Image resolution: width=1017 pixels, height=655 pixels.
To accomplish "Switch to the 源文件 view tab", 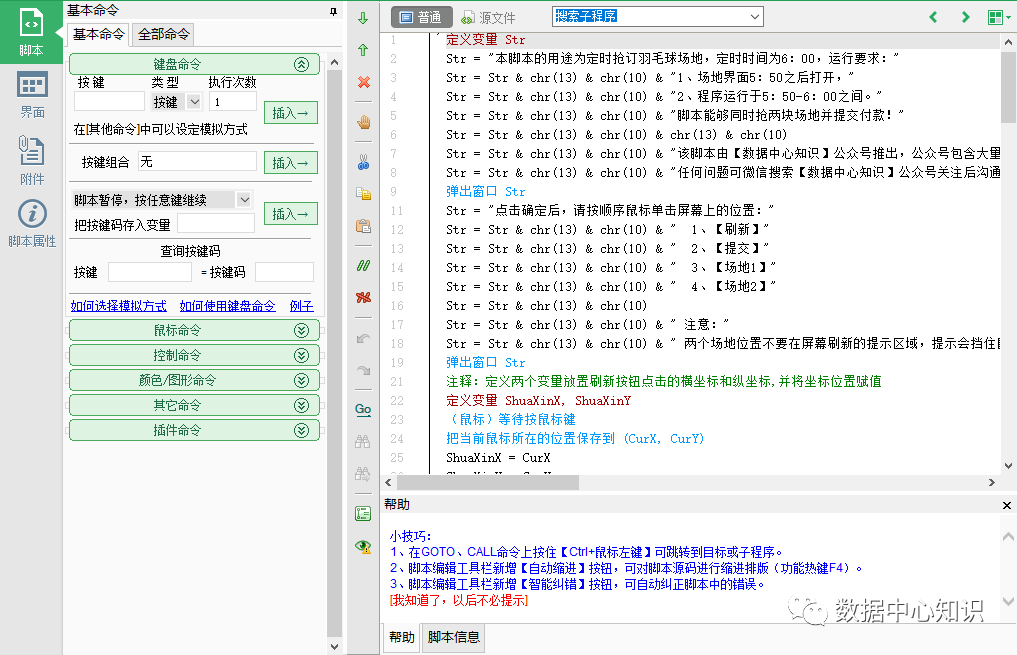I will pos(489,18).
